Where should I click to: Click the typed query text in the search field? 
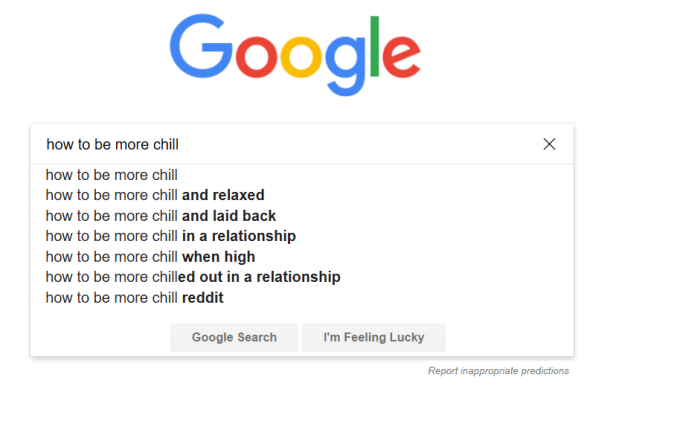coord(112,144)
